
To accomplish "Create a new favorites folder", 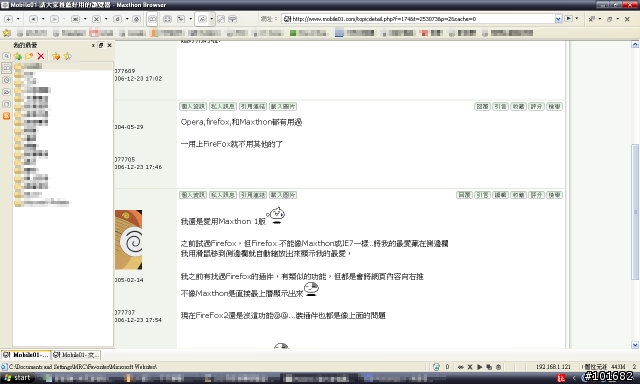I will coord(29,56).
